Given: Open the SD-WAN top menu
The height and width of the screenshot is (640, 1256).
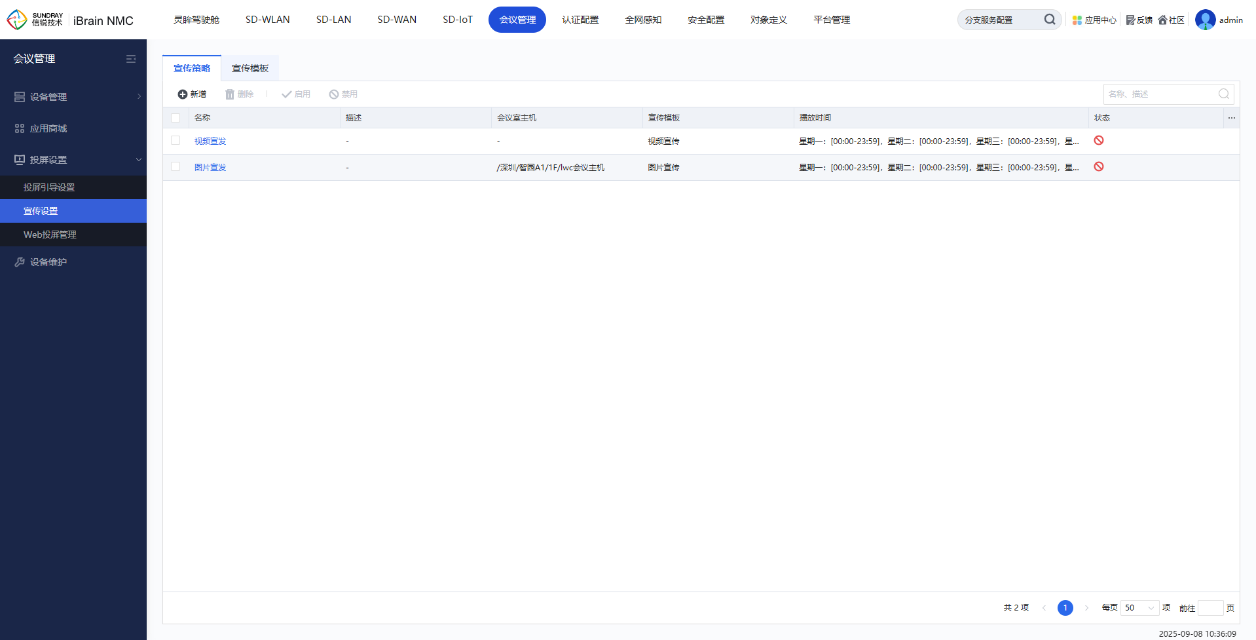Looking at the screenshot, I should pyautogui.click(x=397, y=20).
